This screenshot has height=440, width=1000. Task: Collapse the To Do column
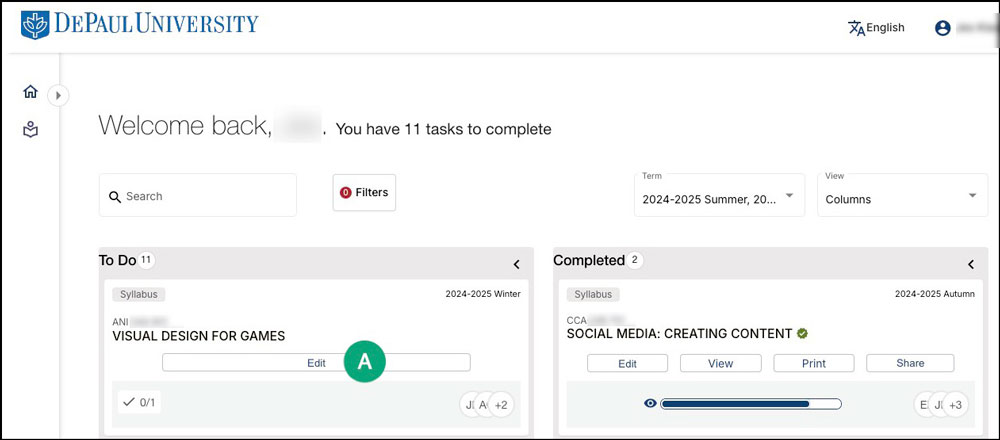pos(517,264)
